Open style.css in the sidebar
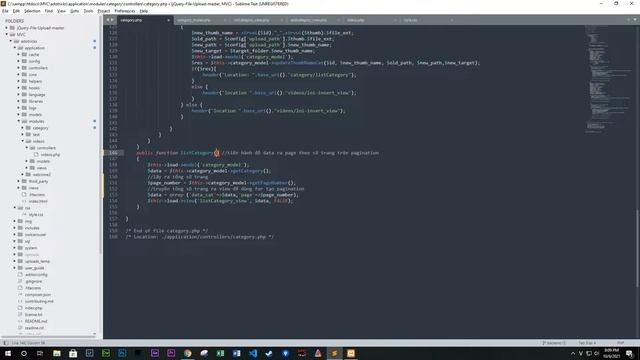Image resolution: width=640 pixels, height=360 pixels. [36, 215]
